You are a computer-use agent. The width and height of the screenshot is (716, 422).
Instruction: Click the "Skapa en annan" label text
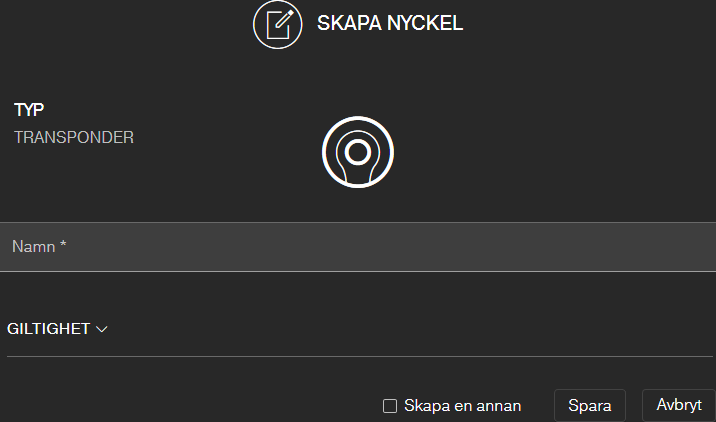click(463, 406)
